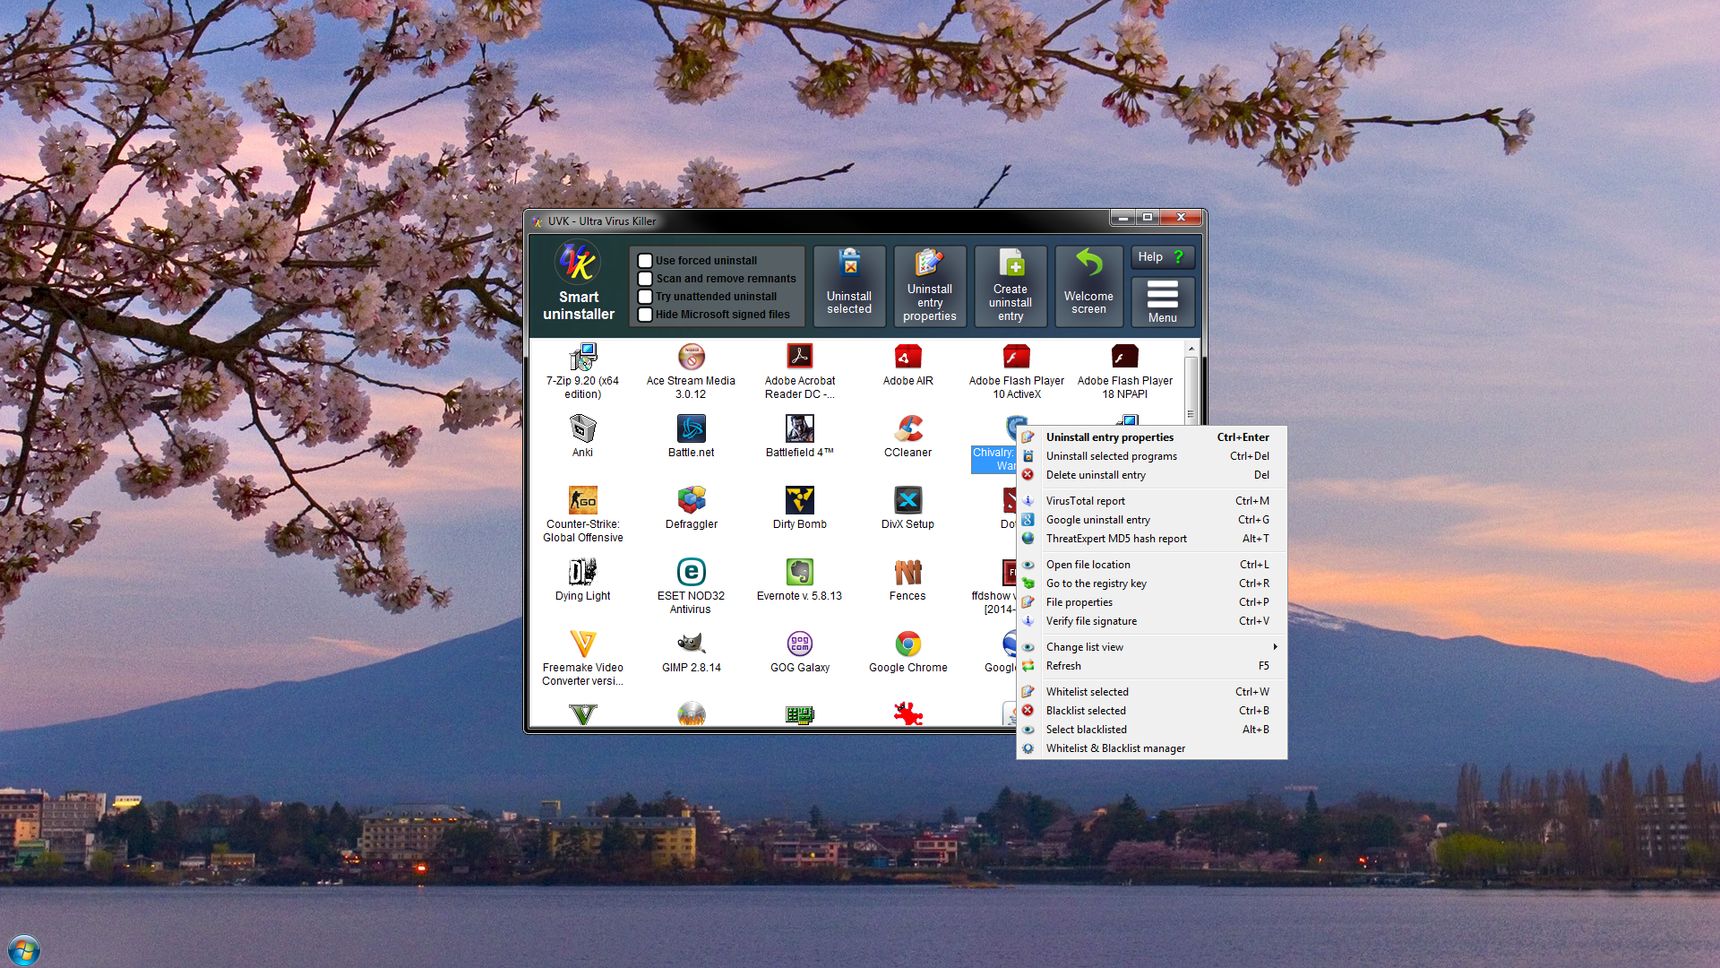Open the Windows Start orb
This screenshot has height=968, width=1720.
[23, 950]
